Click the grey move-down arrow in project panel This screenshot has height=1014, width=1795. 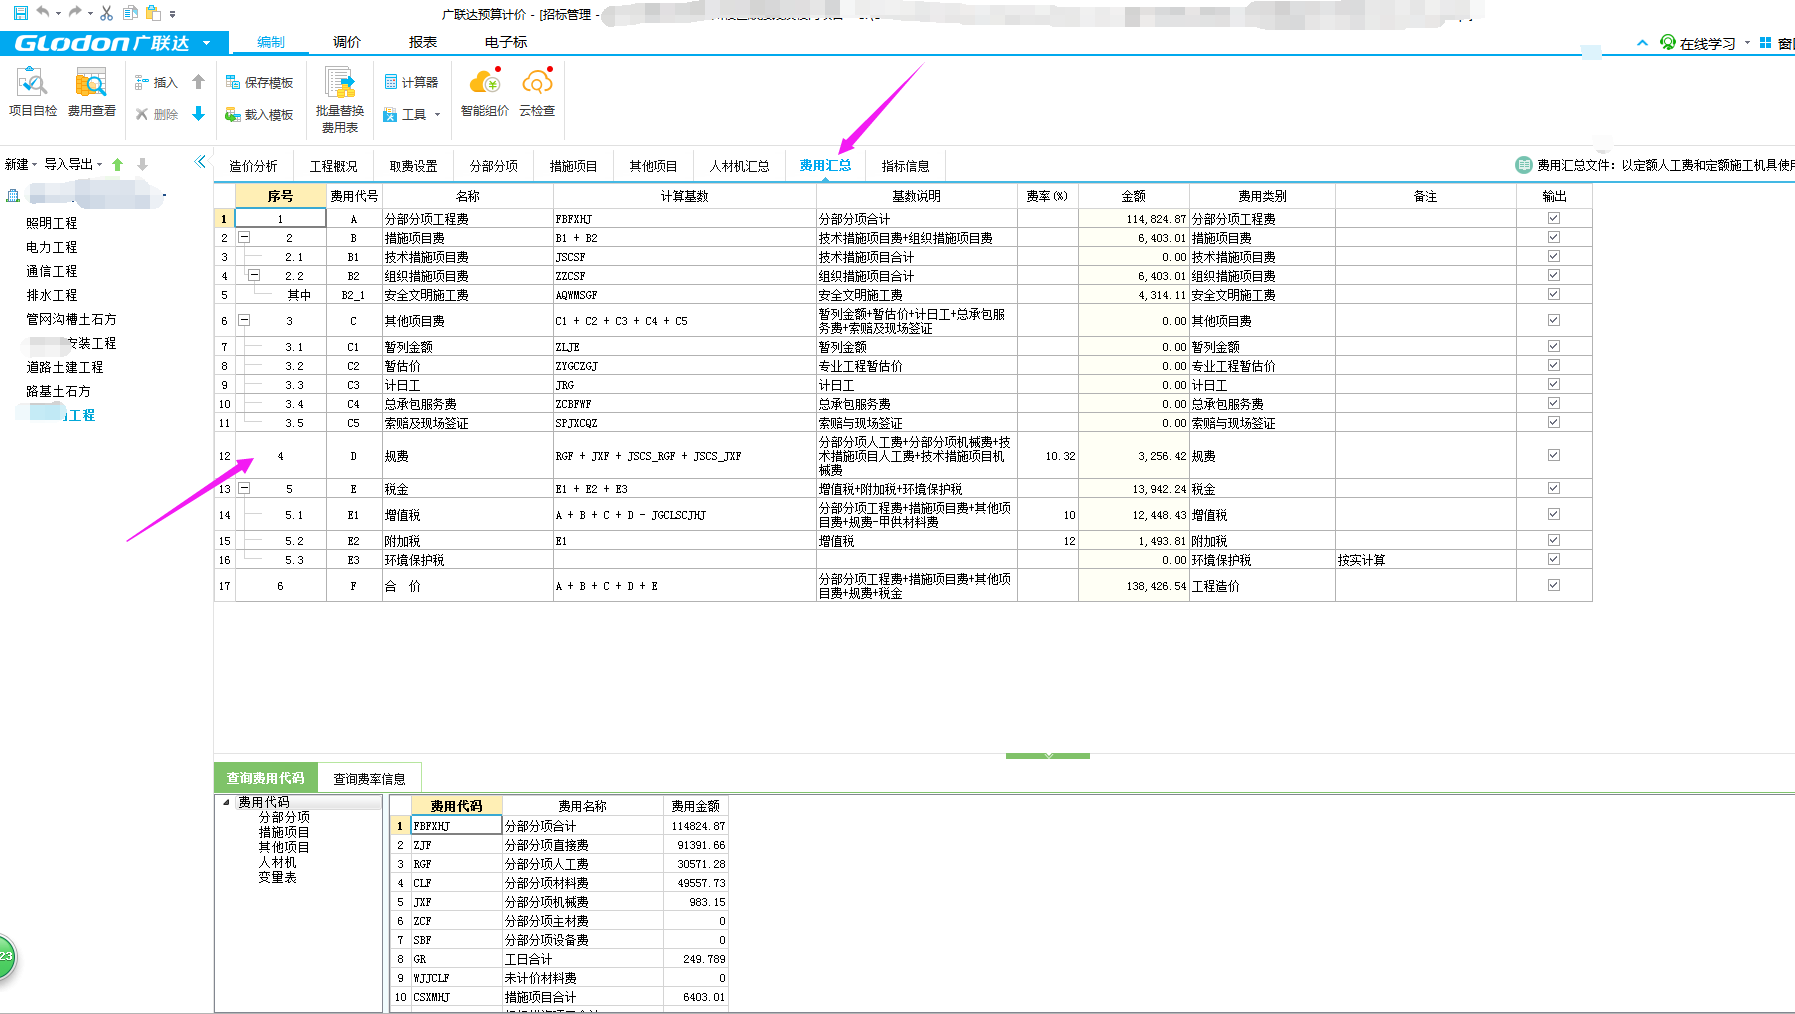pos(142,164)
